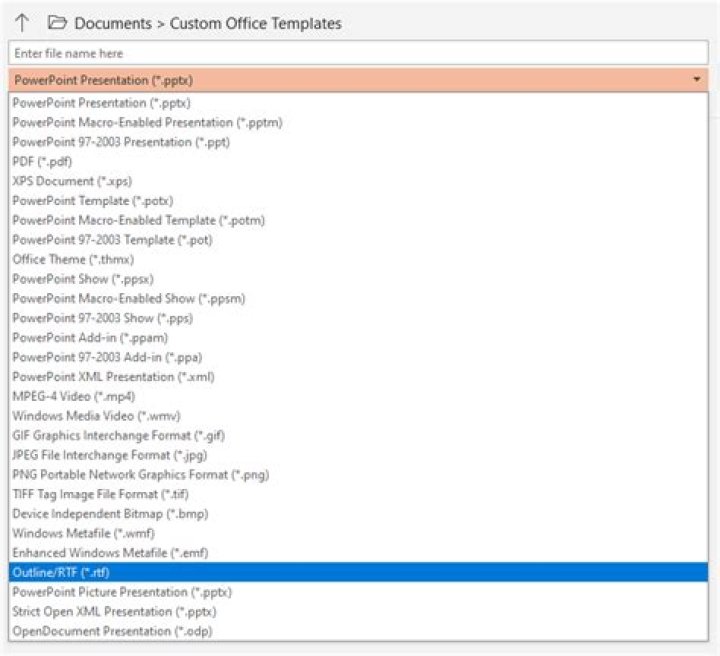
Task: Collapse the file type dropdown arrow
Action: tap(697, 79)
